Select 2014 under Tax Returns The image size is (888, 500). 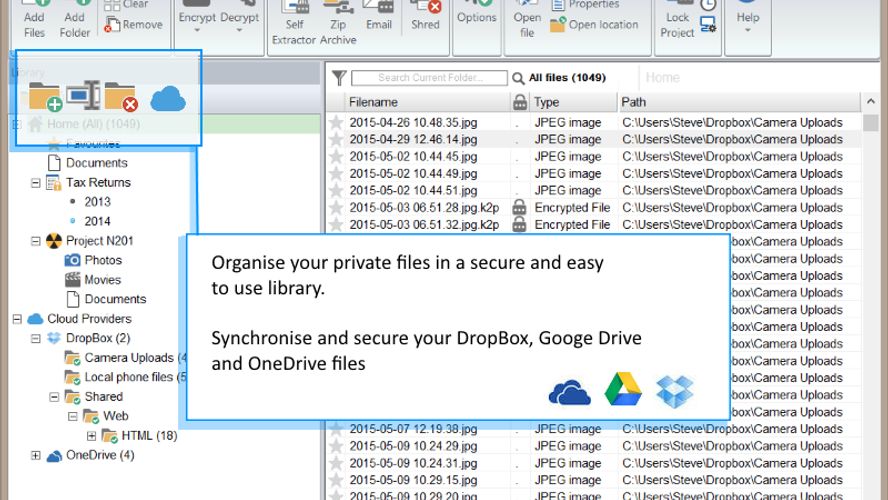[97, 221]
